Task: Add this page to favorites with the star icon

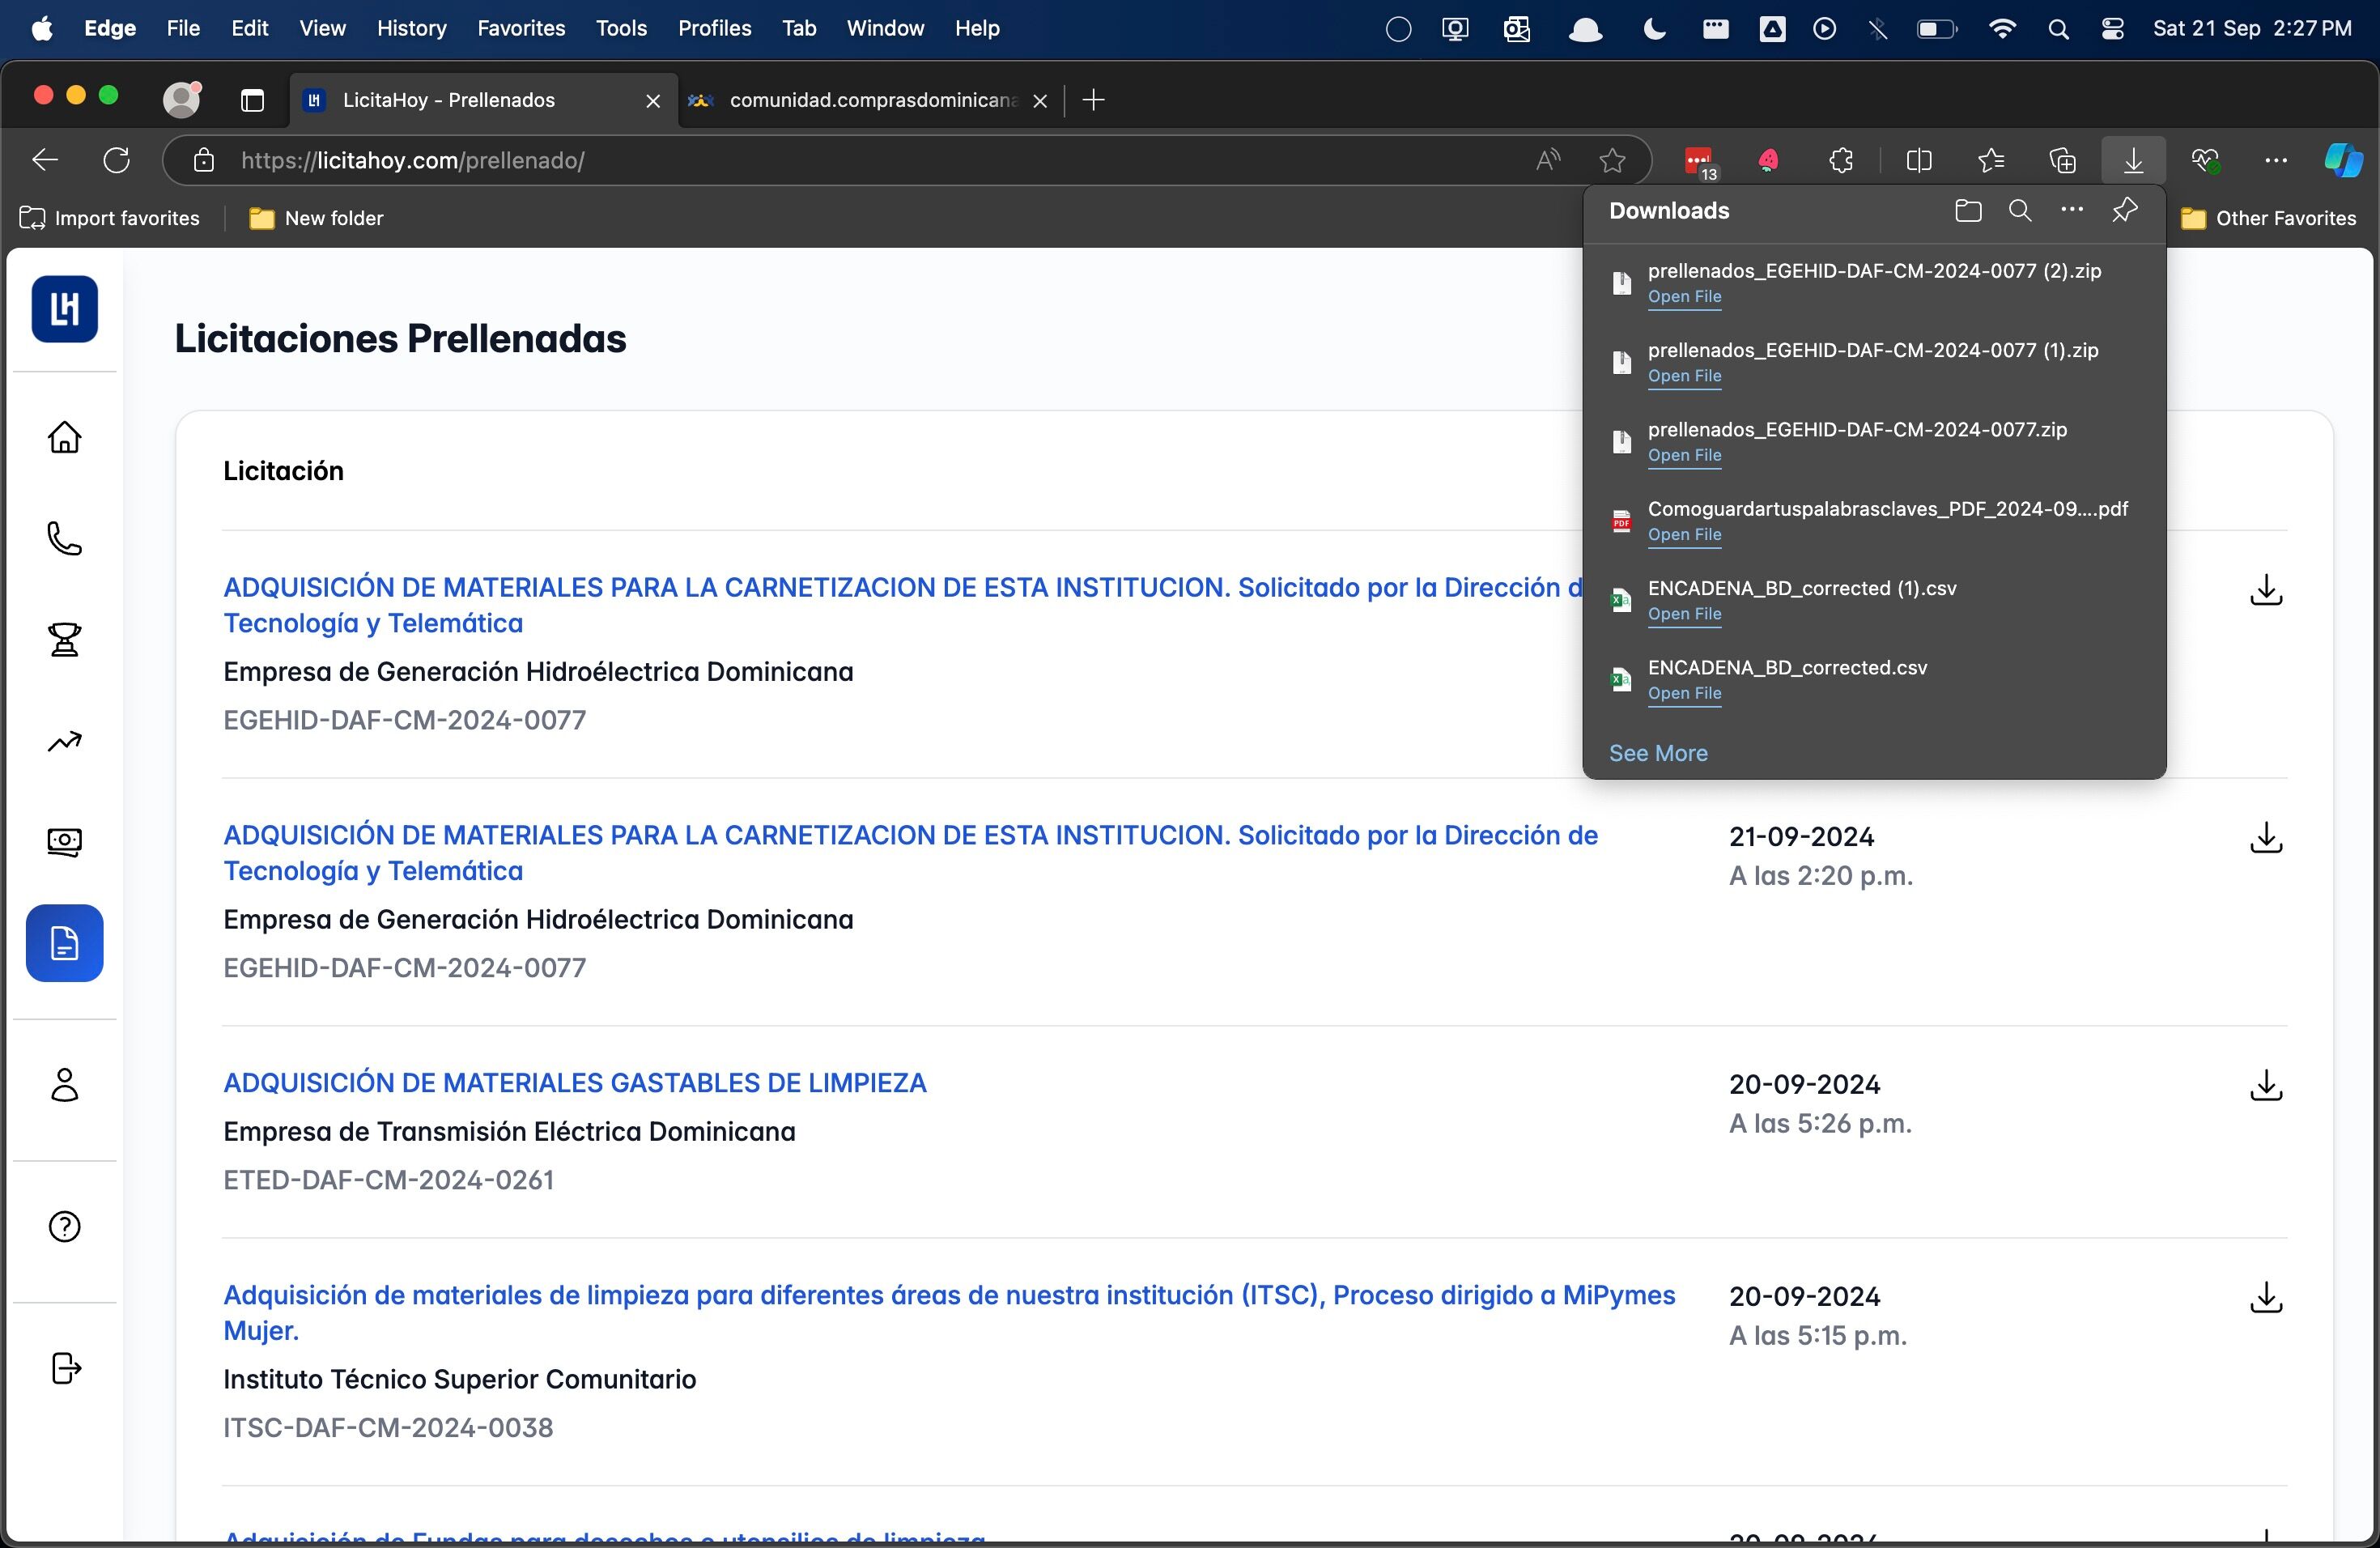Action: [1611, 161]
